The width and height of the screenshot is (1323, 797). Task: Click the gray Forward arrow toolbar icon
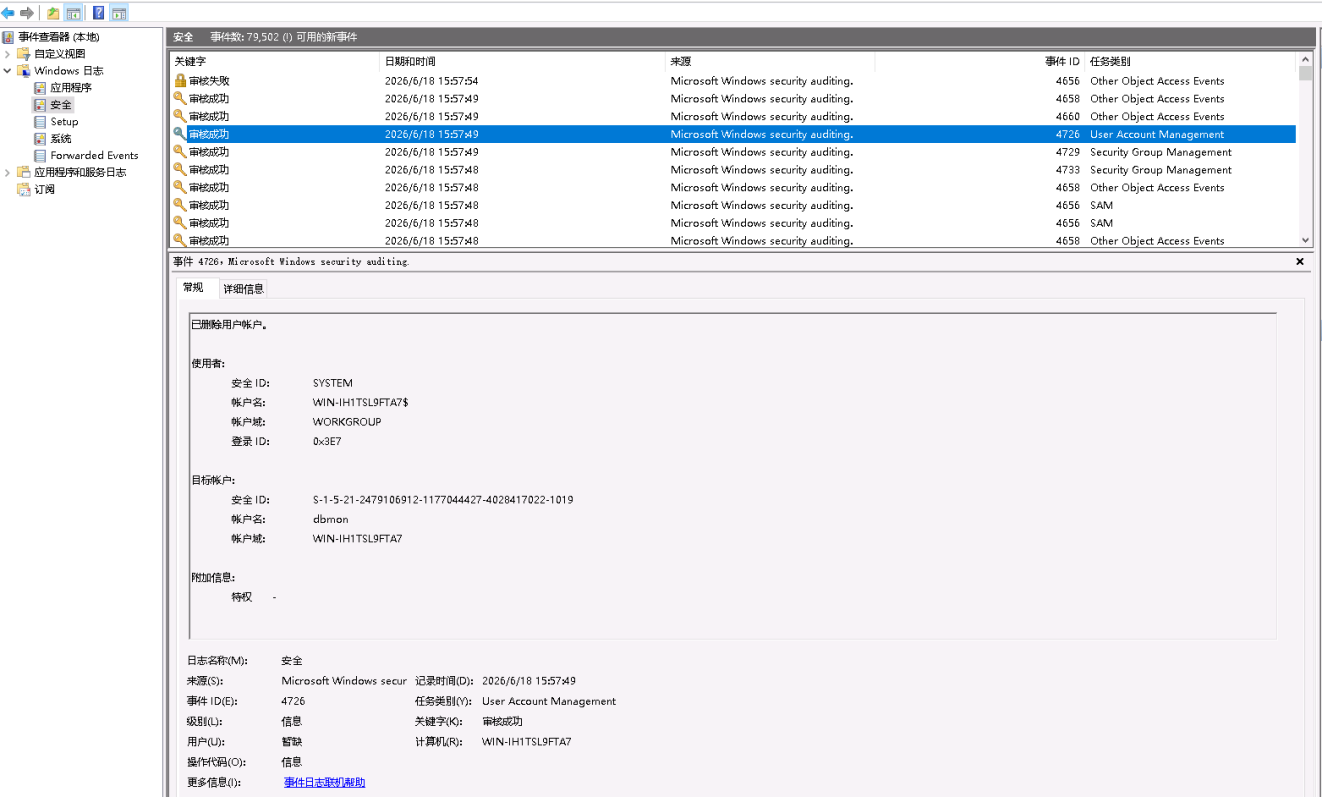(x=27, y=13)
